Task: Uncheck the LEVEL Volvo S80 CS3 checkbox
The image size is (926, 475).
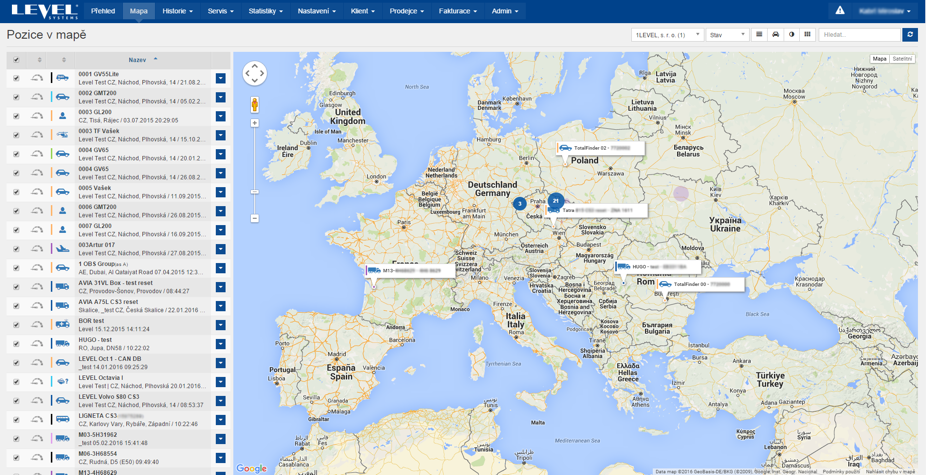Action: pyautogui.click(x=16, y=401)
